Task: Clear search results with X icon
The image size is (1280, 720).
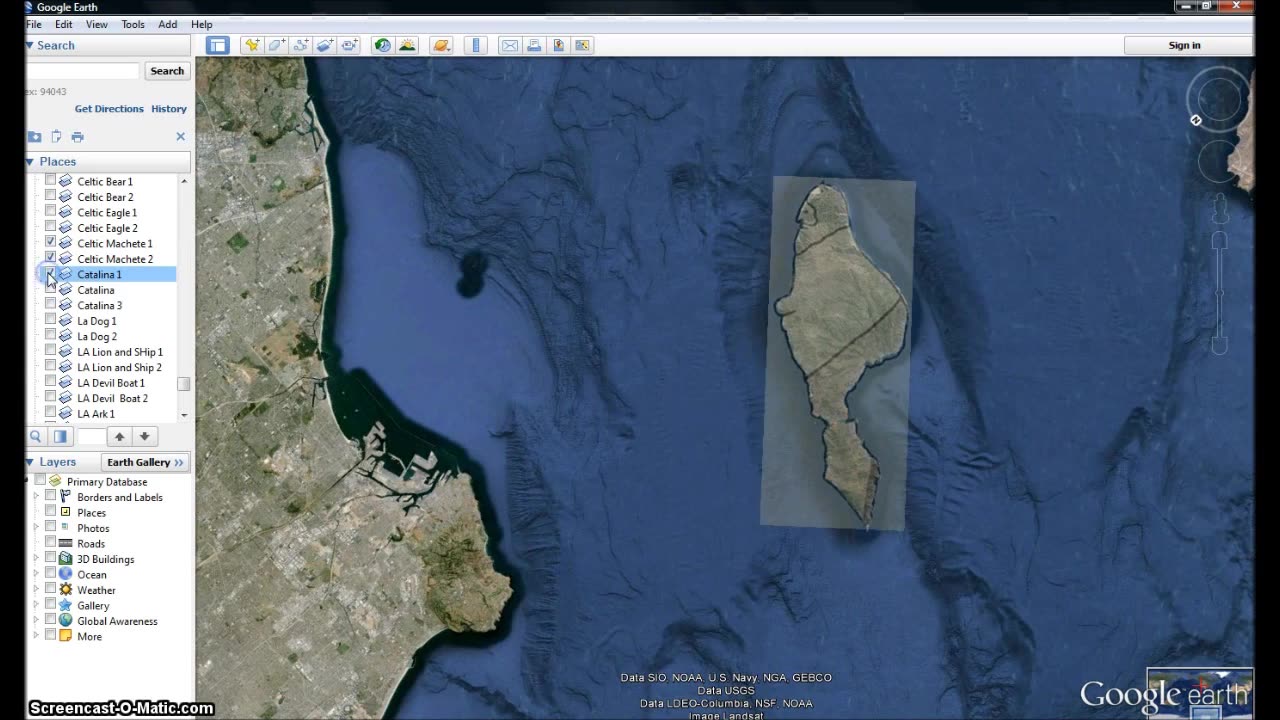Action: pyautogui.click(x=181, y=136)
